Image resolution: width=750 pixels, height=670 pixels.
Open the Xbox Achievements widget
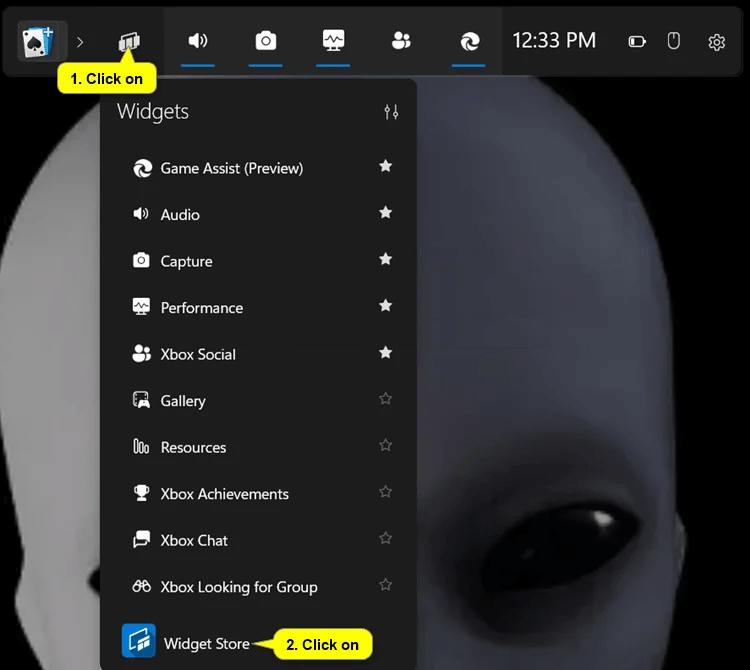(224, 494)
